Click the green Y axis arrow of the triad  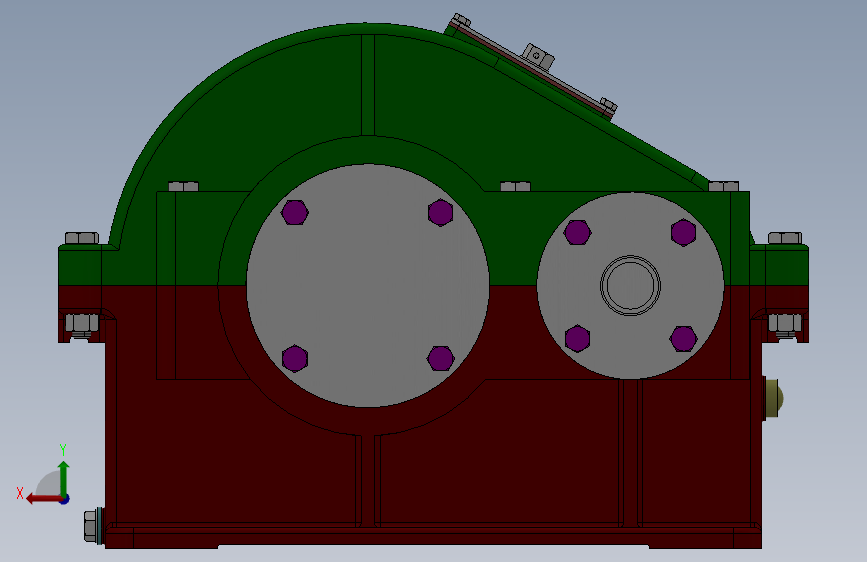(x=64, y=478)
